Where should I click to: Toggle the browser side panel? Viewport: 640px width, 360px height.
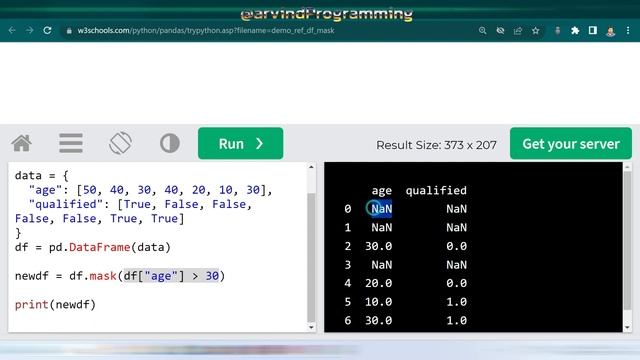[x=593, y=31]
